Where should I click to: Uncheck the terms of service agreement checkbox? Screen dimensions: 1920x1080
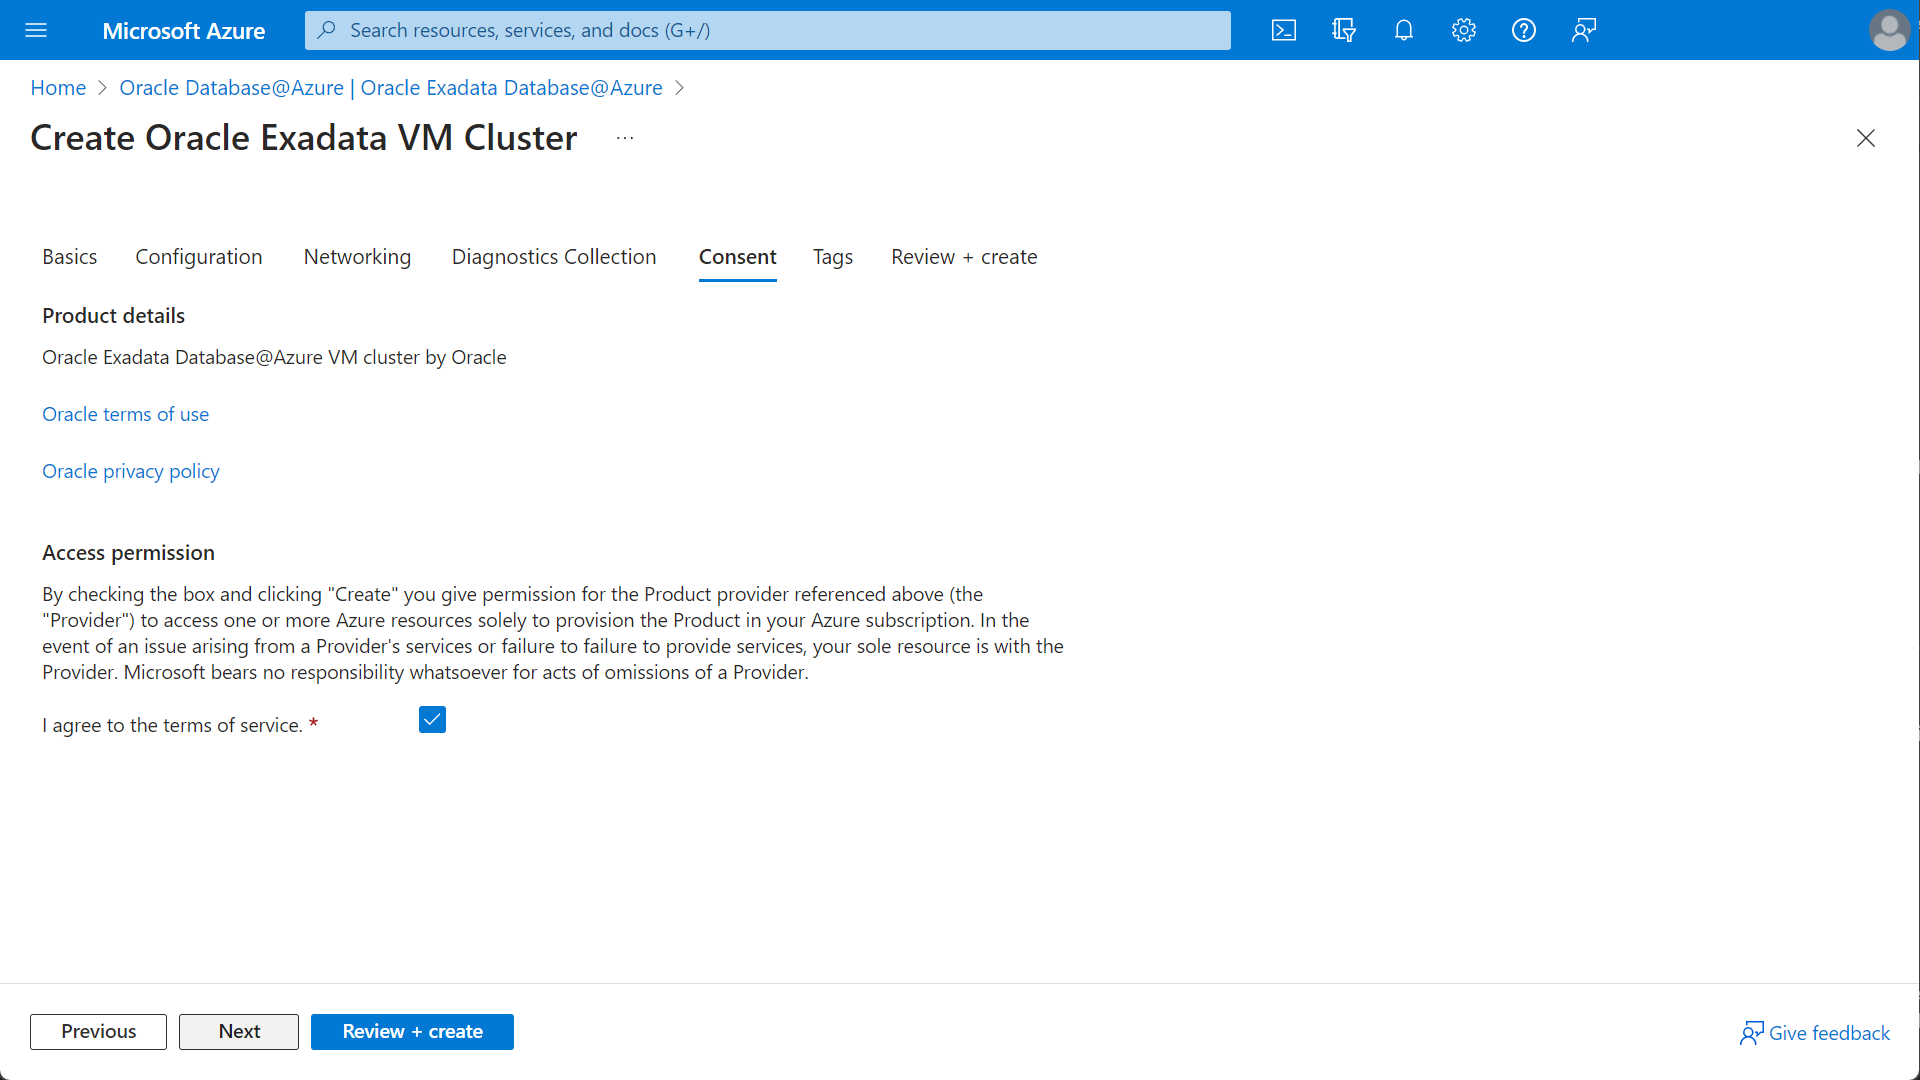pos(431,719)
